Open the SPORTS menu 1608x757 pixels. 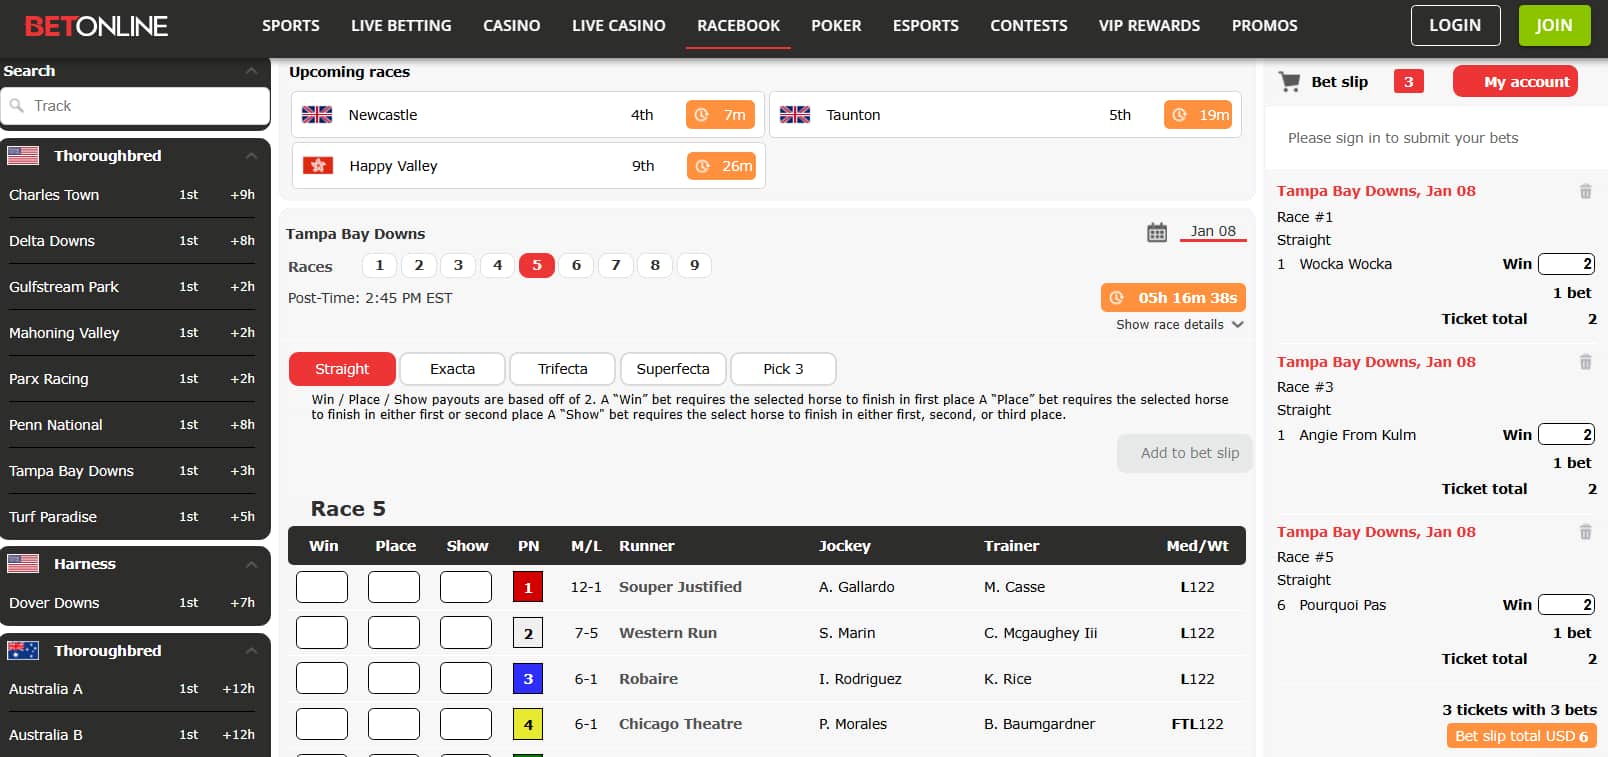click(291, 26)
